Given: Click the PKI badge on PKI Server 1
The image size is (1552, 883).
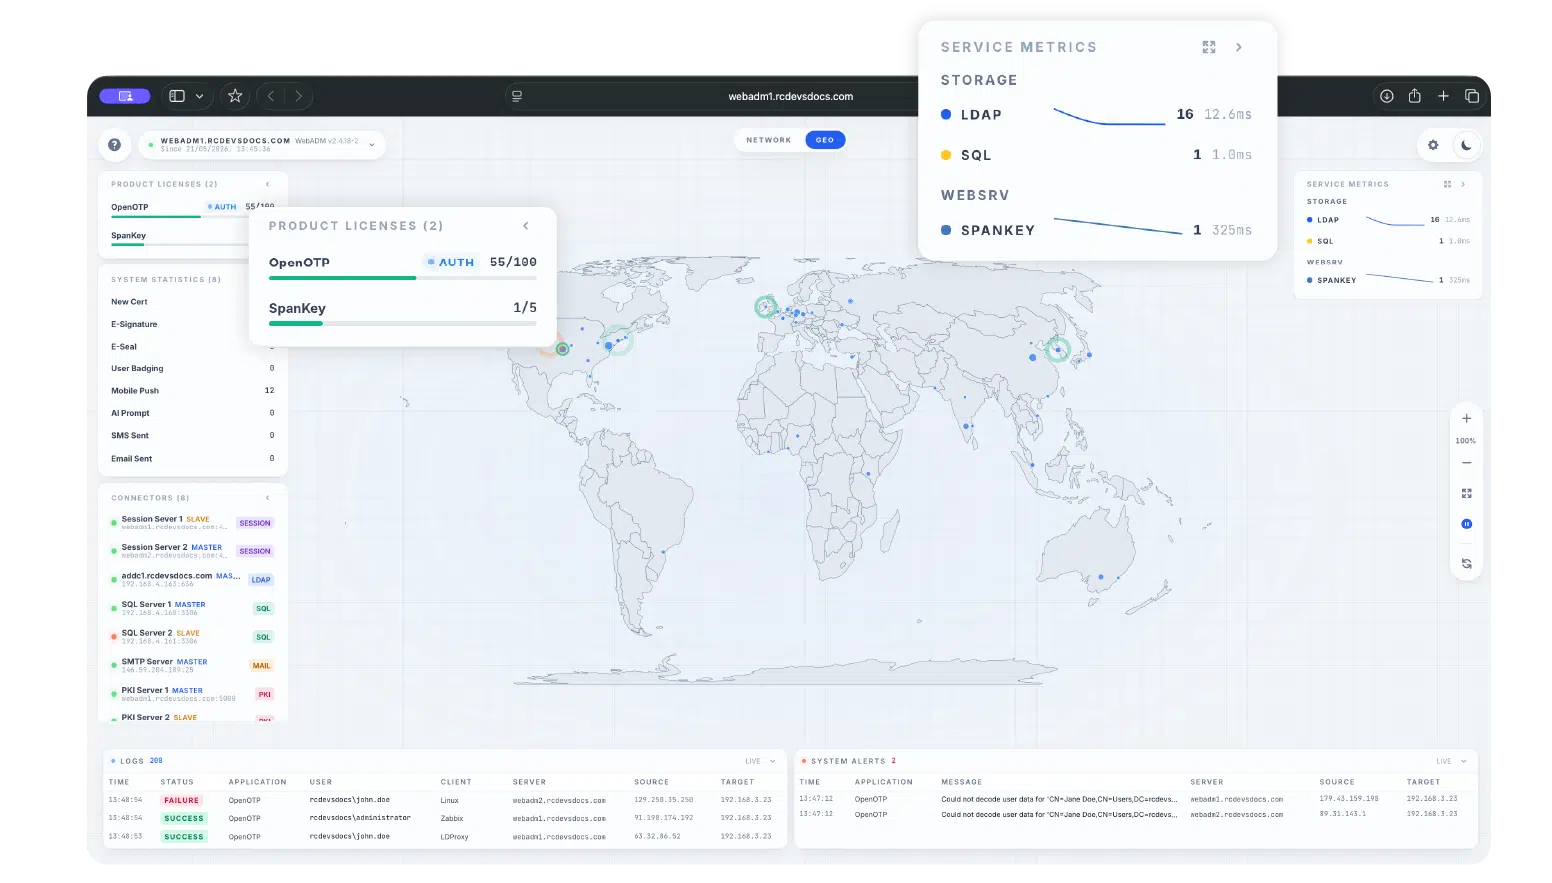Looking at the screenshot, I should (x=265, y=694).
